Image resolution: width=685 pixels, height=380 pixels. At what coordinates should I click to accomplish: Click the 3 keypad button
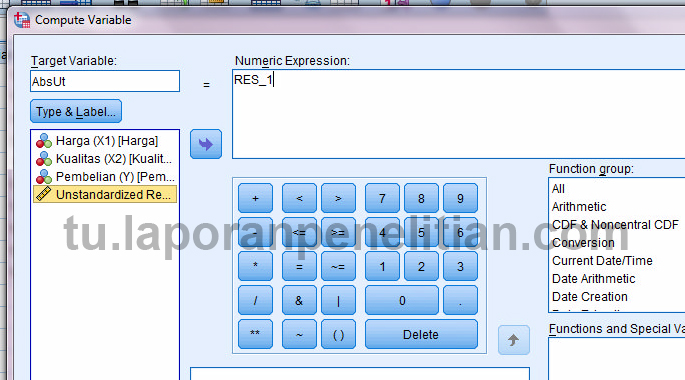point(460,266)
